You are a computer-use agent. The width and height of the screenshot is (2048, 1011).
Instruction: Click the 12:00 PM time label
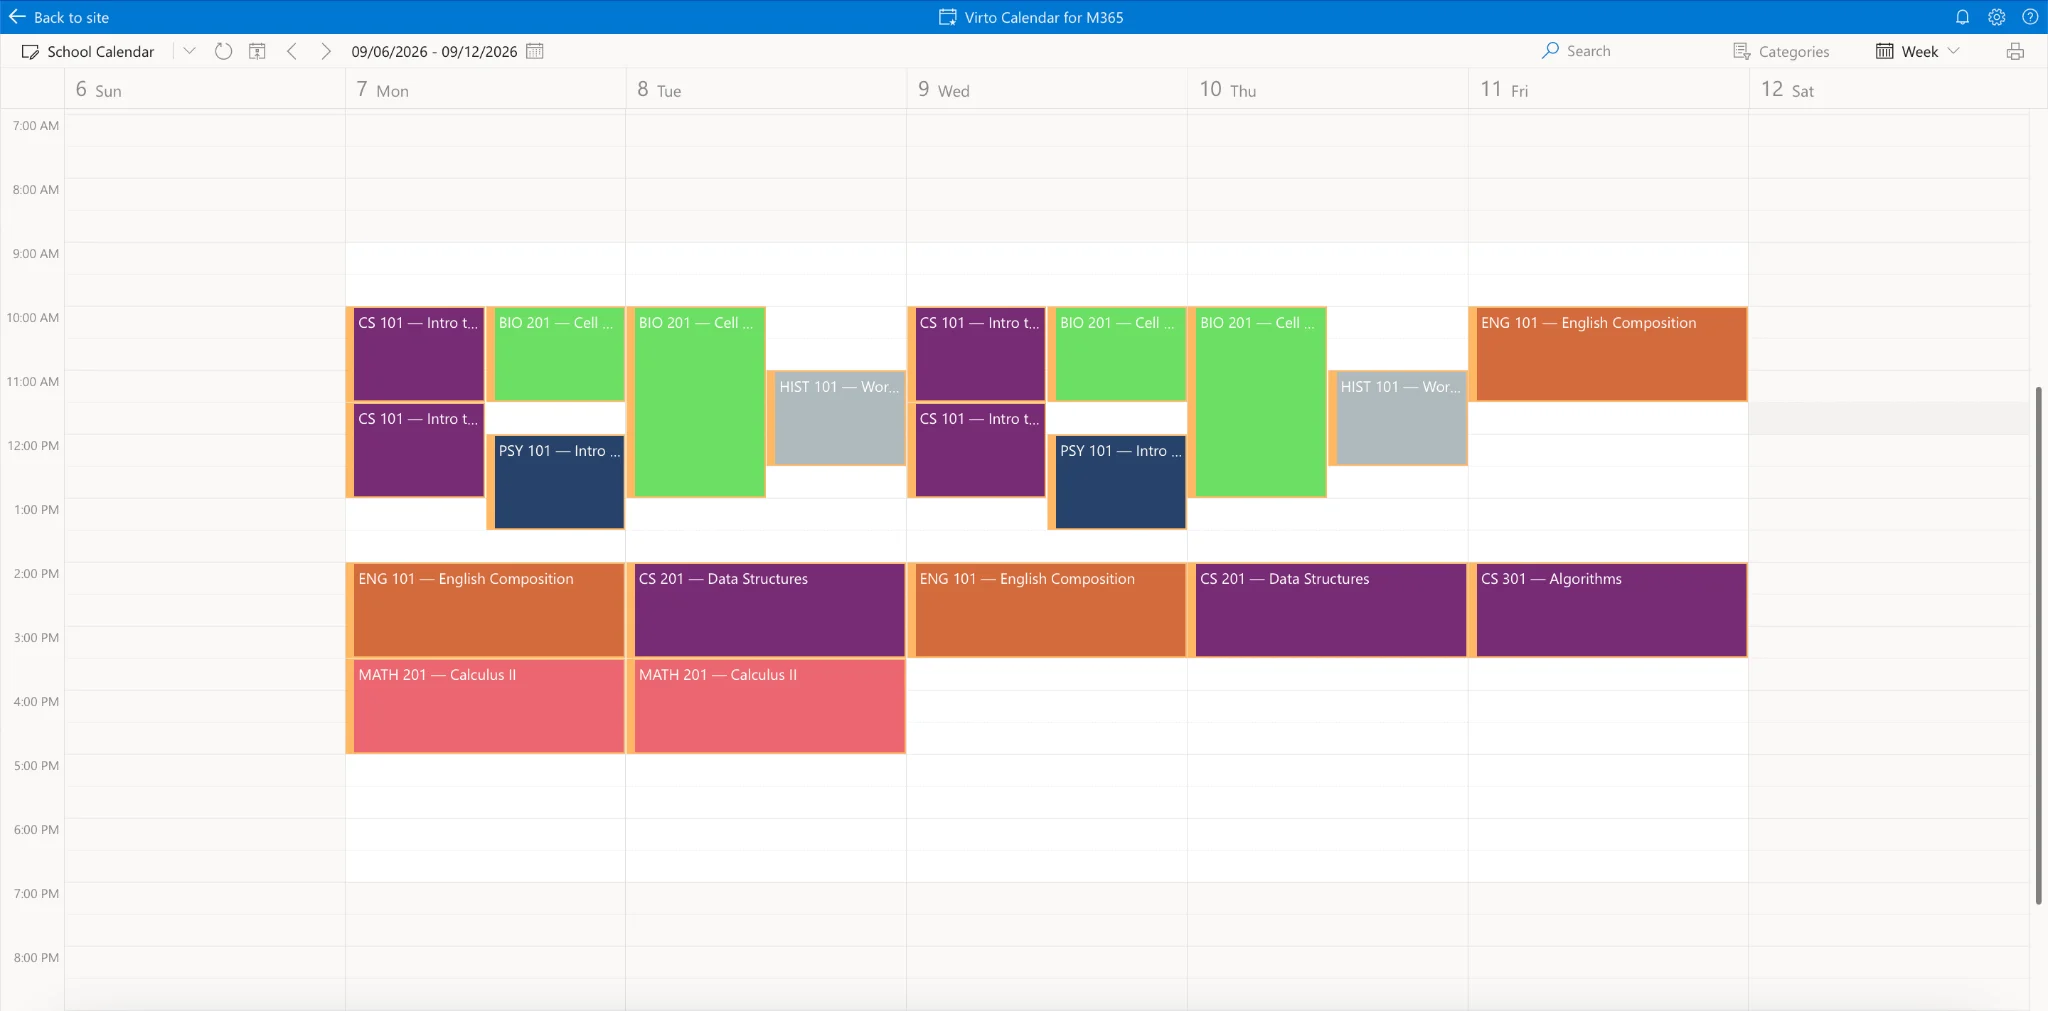click(33, 446)
